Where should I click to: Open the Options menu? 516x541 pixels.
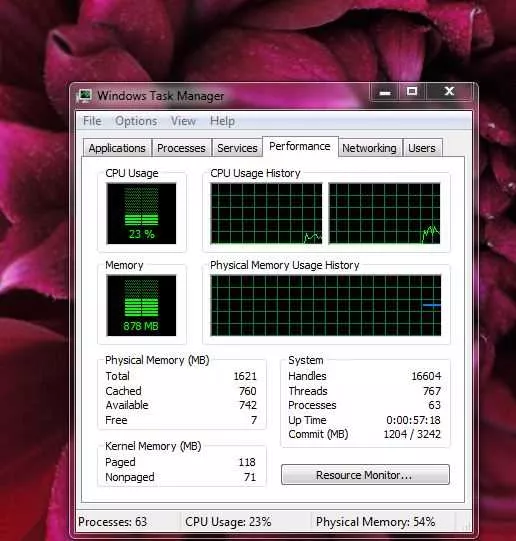(x=136, y=121)
